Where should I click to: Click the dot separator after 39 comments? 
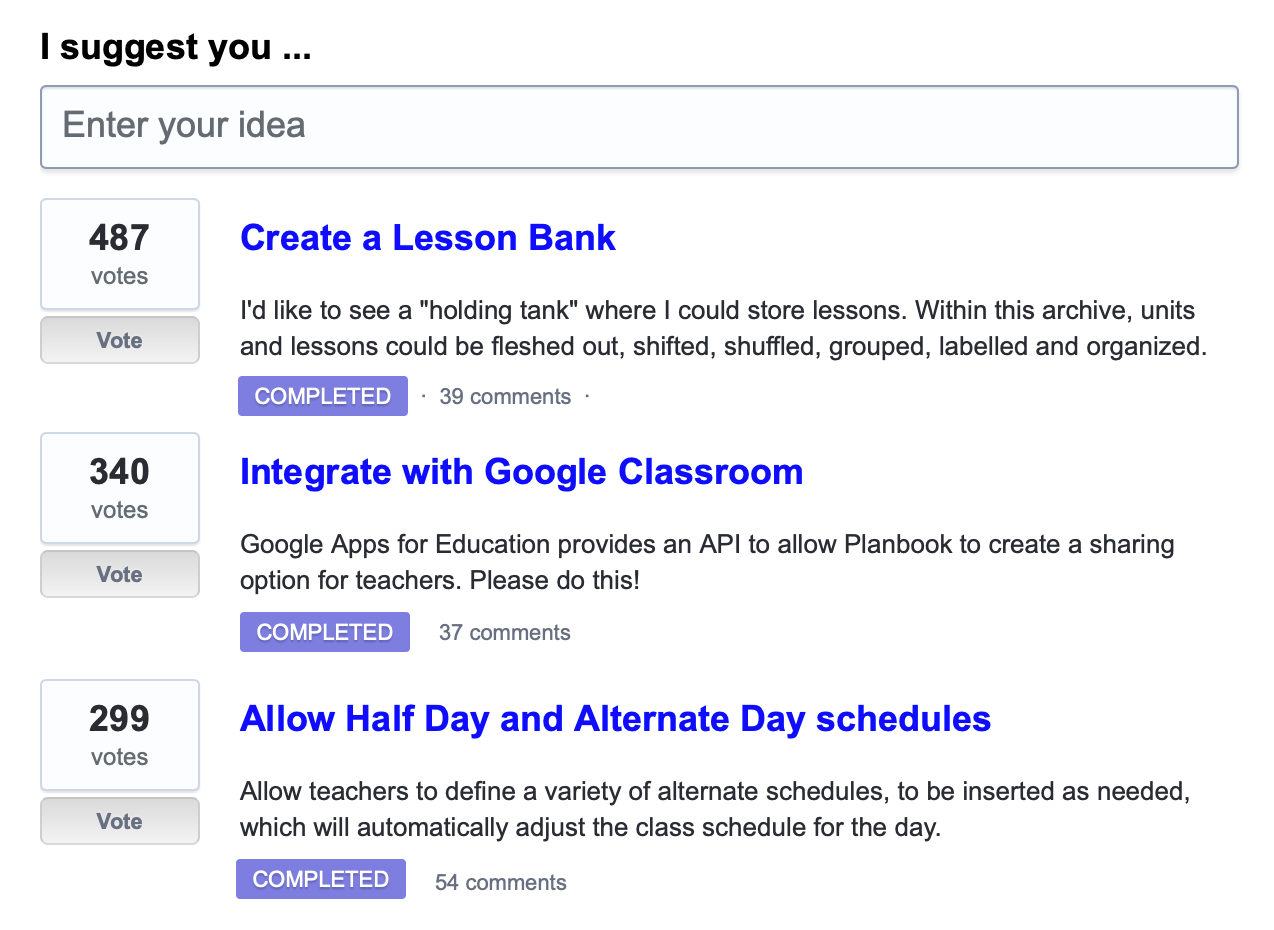tap(586, 397)
